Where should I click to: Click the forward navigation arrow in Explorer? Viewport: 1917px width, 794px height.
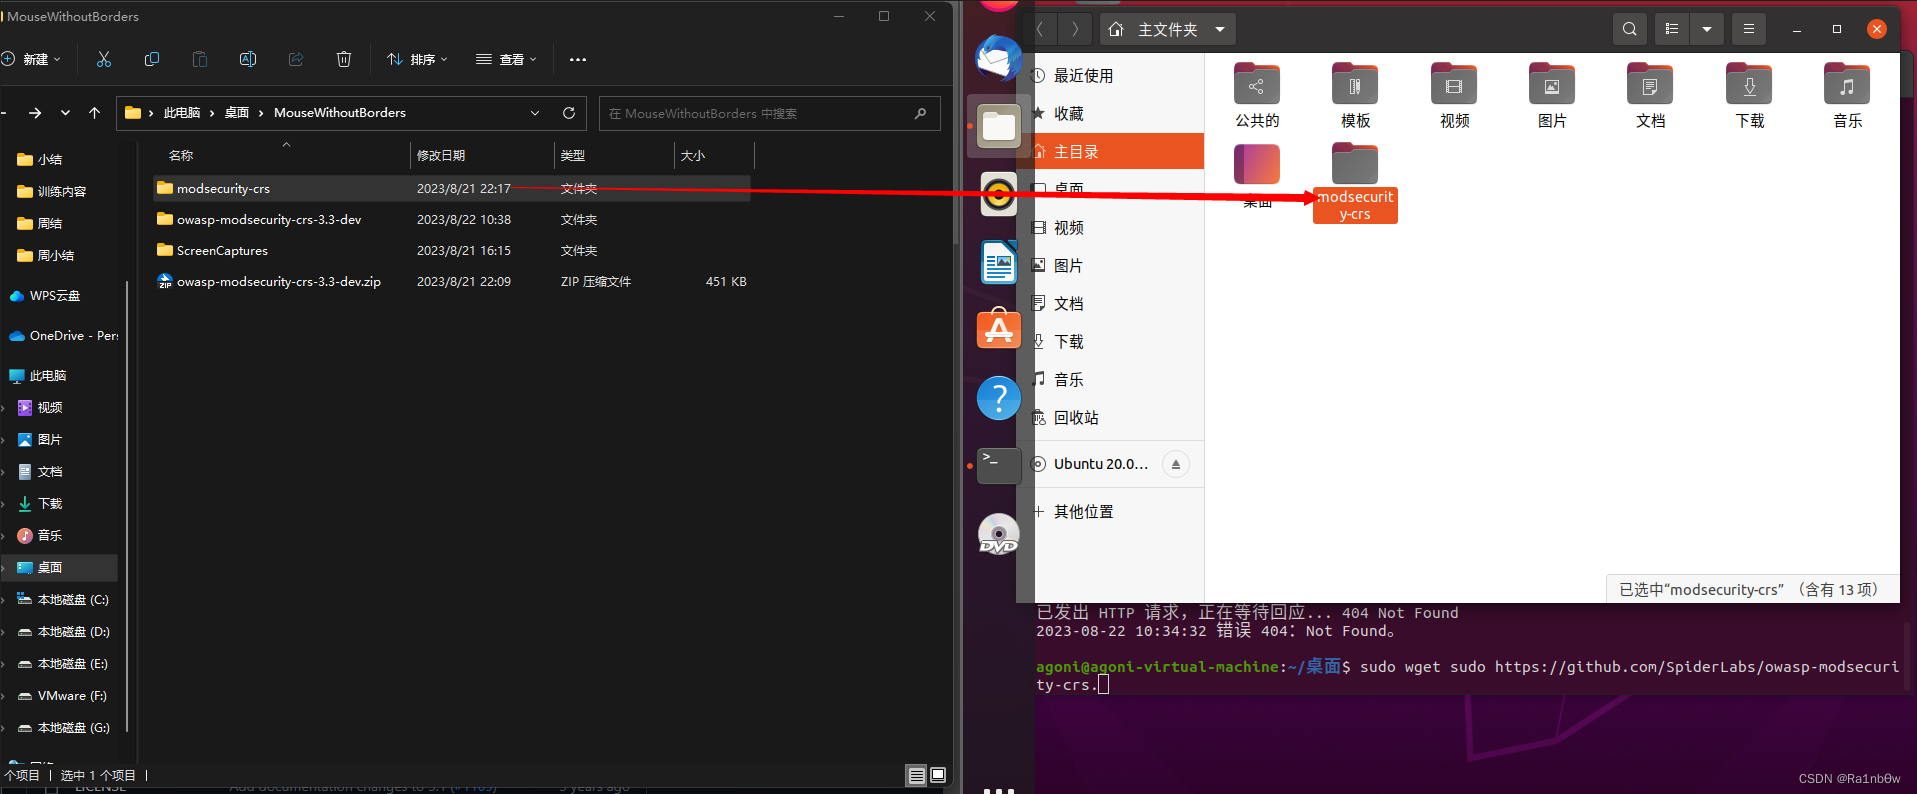(x=35, y=113)
